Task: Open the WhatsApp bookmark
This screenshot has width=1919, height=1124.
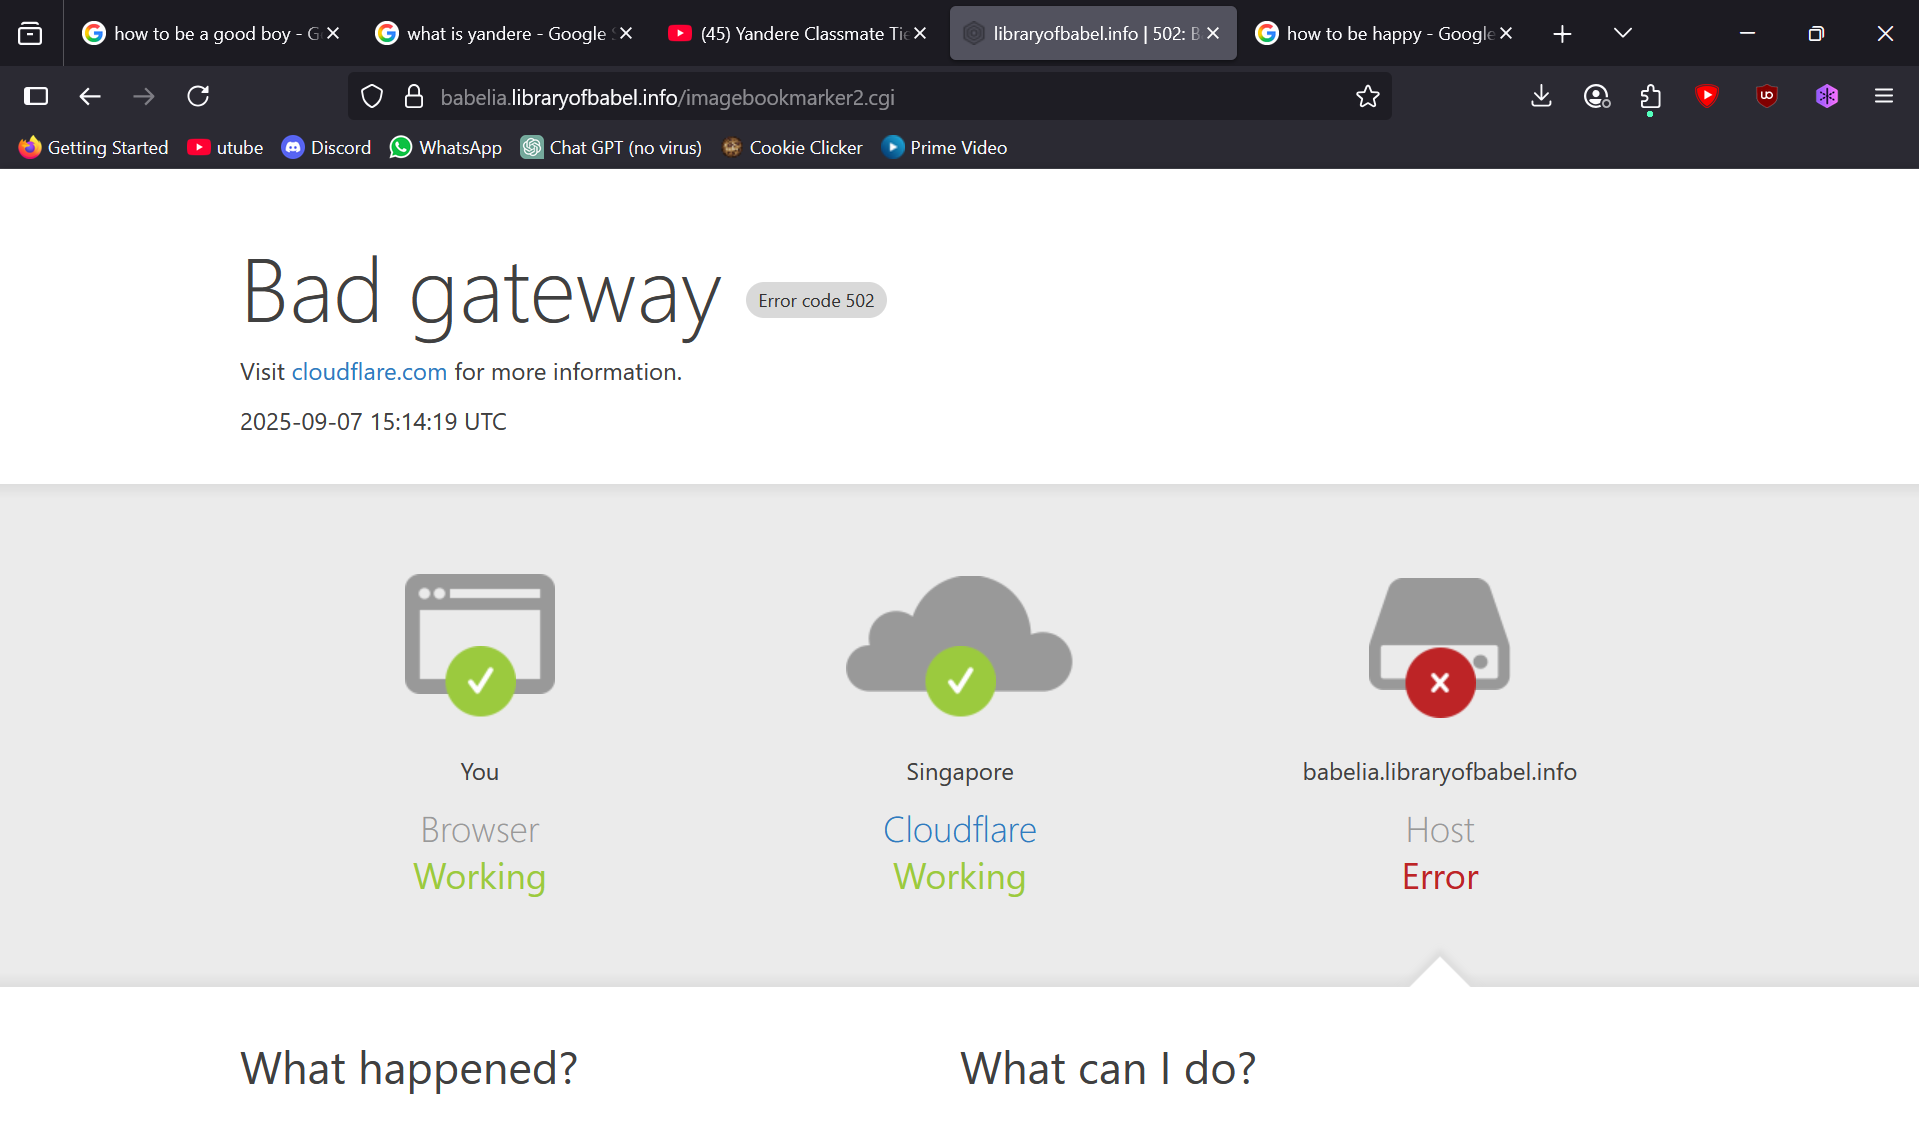Action: coord(446,148)
